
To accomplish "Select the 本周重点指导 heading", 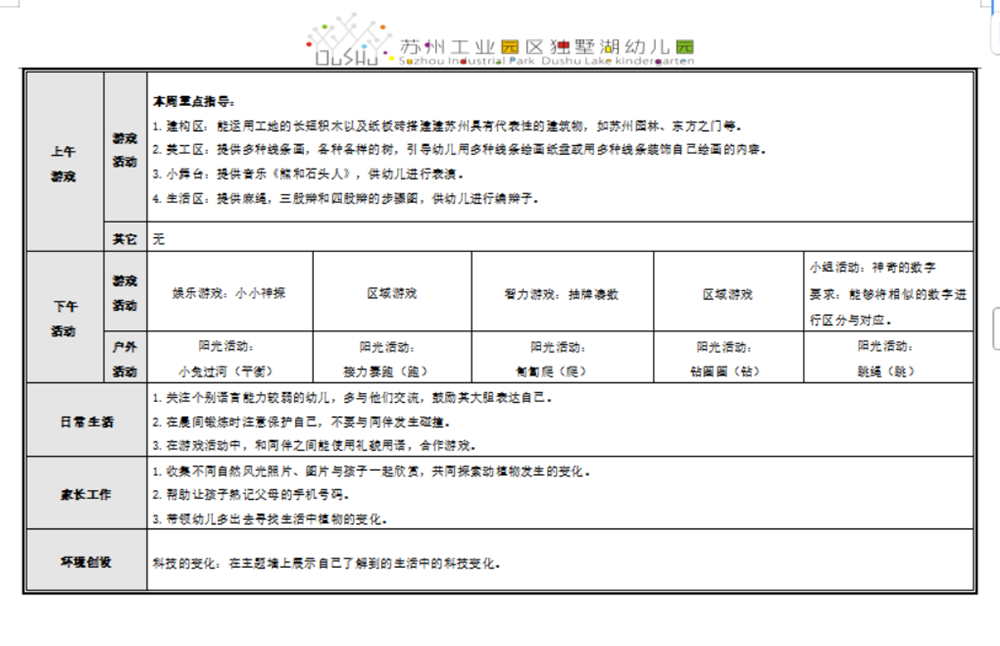I will [x=194, y=102].
